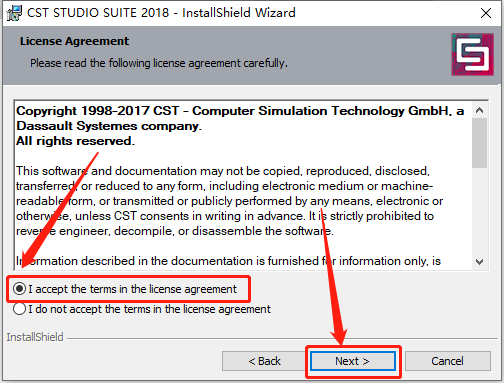Click the 'License Agreement' heading
The height and width of the screenshot is (383, 504).
(74, 41)
